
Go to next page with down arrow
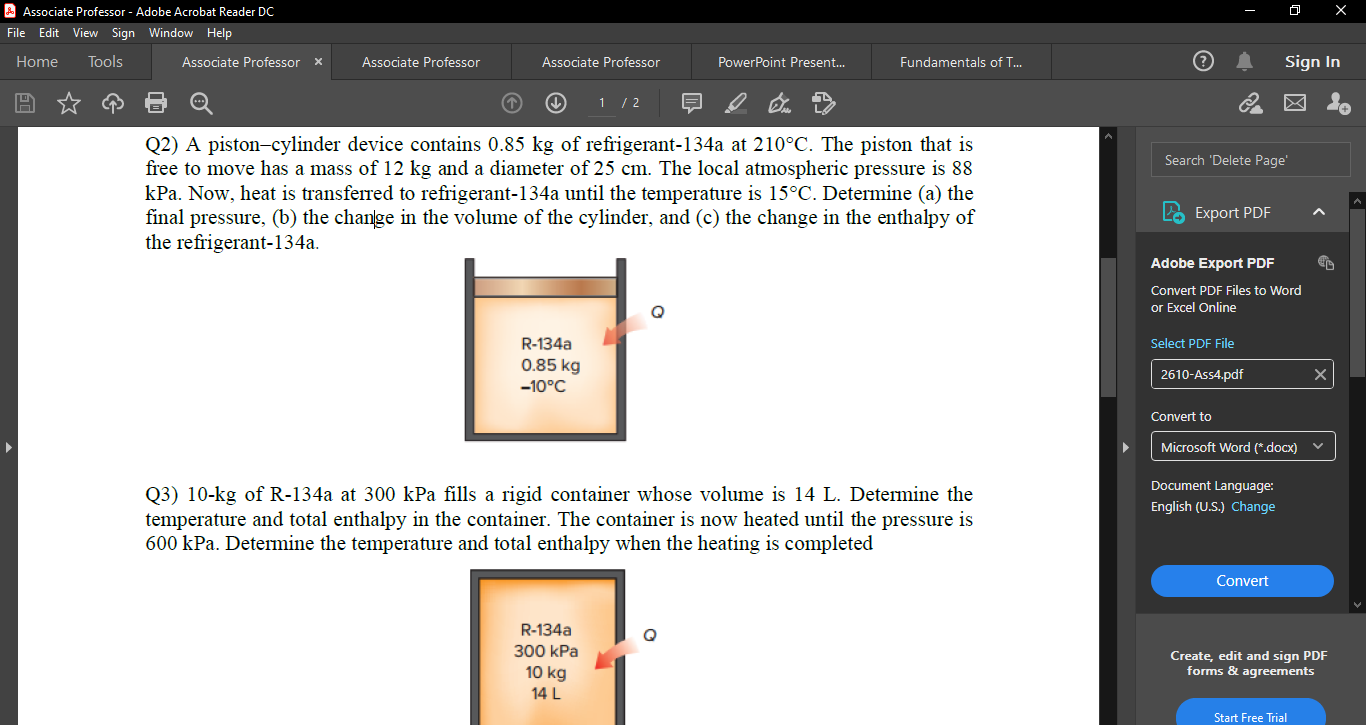[556, 103]
